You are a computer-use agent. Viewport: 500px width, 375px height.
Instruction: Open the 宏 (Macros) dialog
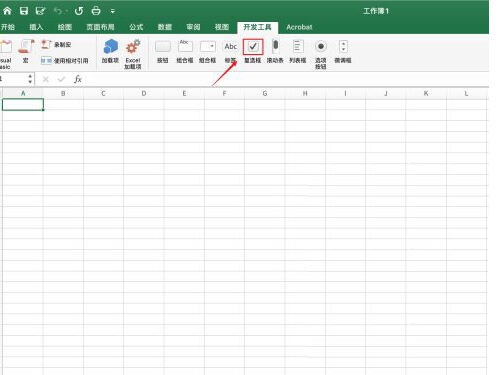pyautogui.click(x=26, y=51)
